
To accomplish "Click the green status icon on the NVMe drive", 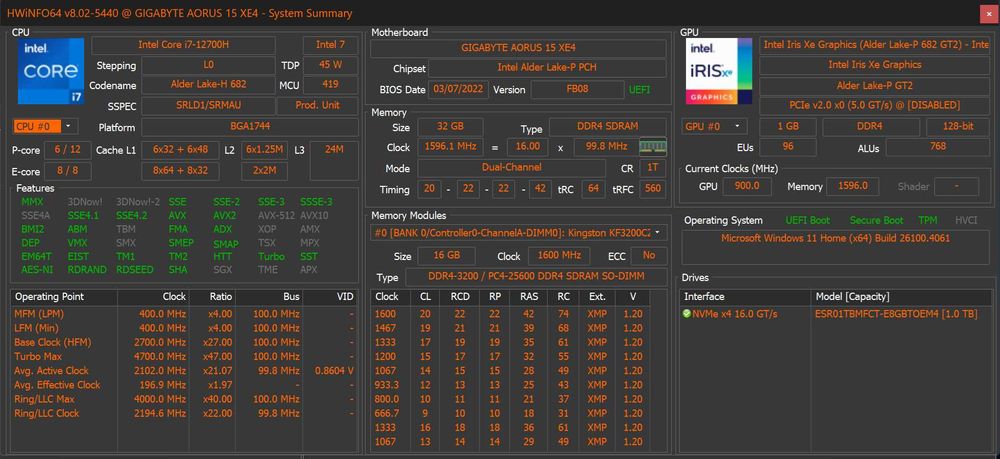I will (x=687, y=314).
